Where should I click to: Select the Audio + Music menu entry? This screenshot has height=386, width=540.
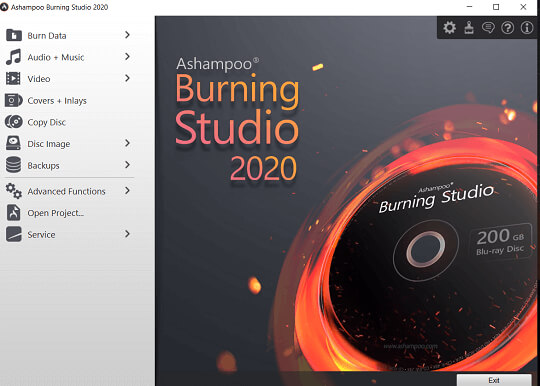[x=69, y=57]
